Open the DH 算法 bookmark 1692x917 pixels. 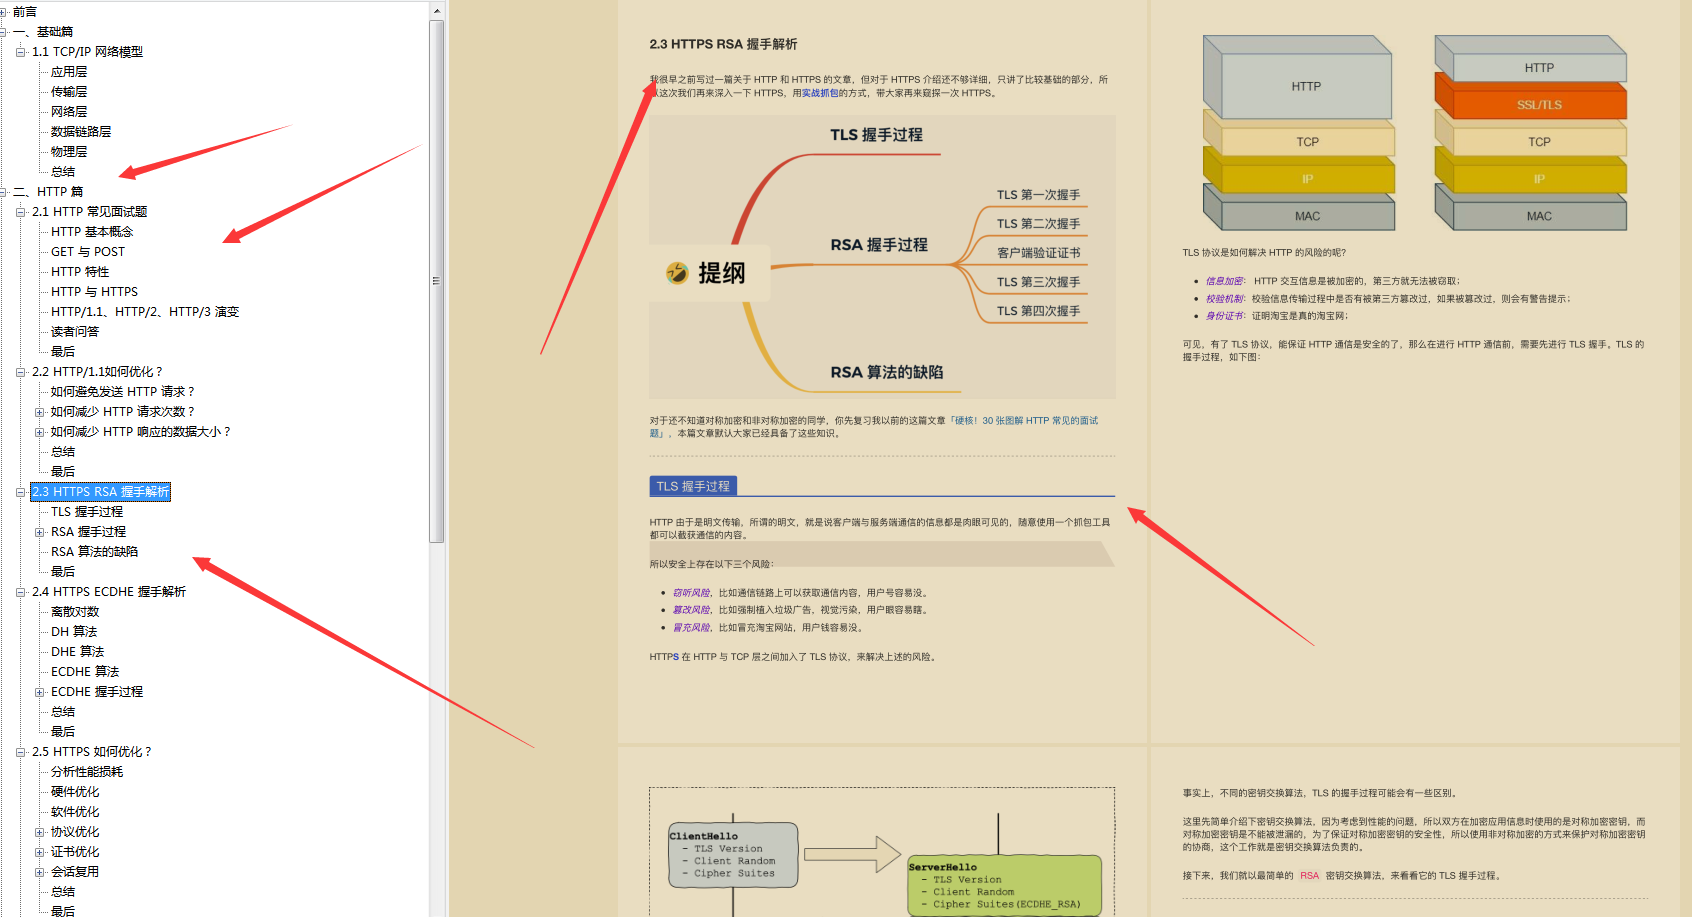[x=74, y=632]
